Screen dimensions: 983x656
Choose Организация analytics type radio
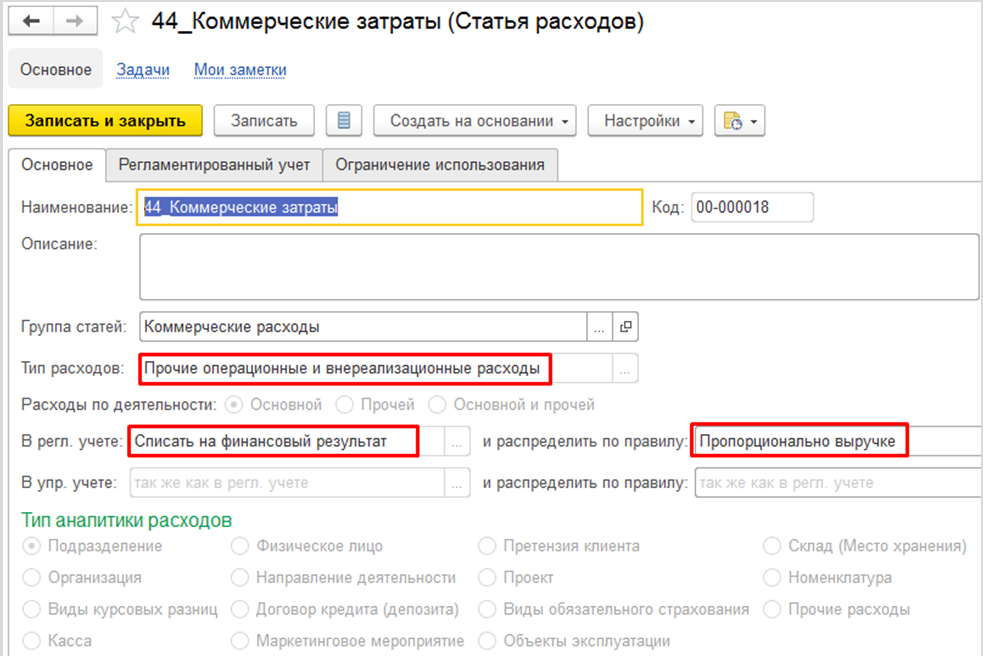tap(32, 578)
